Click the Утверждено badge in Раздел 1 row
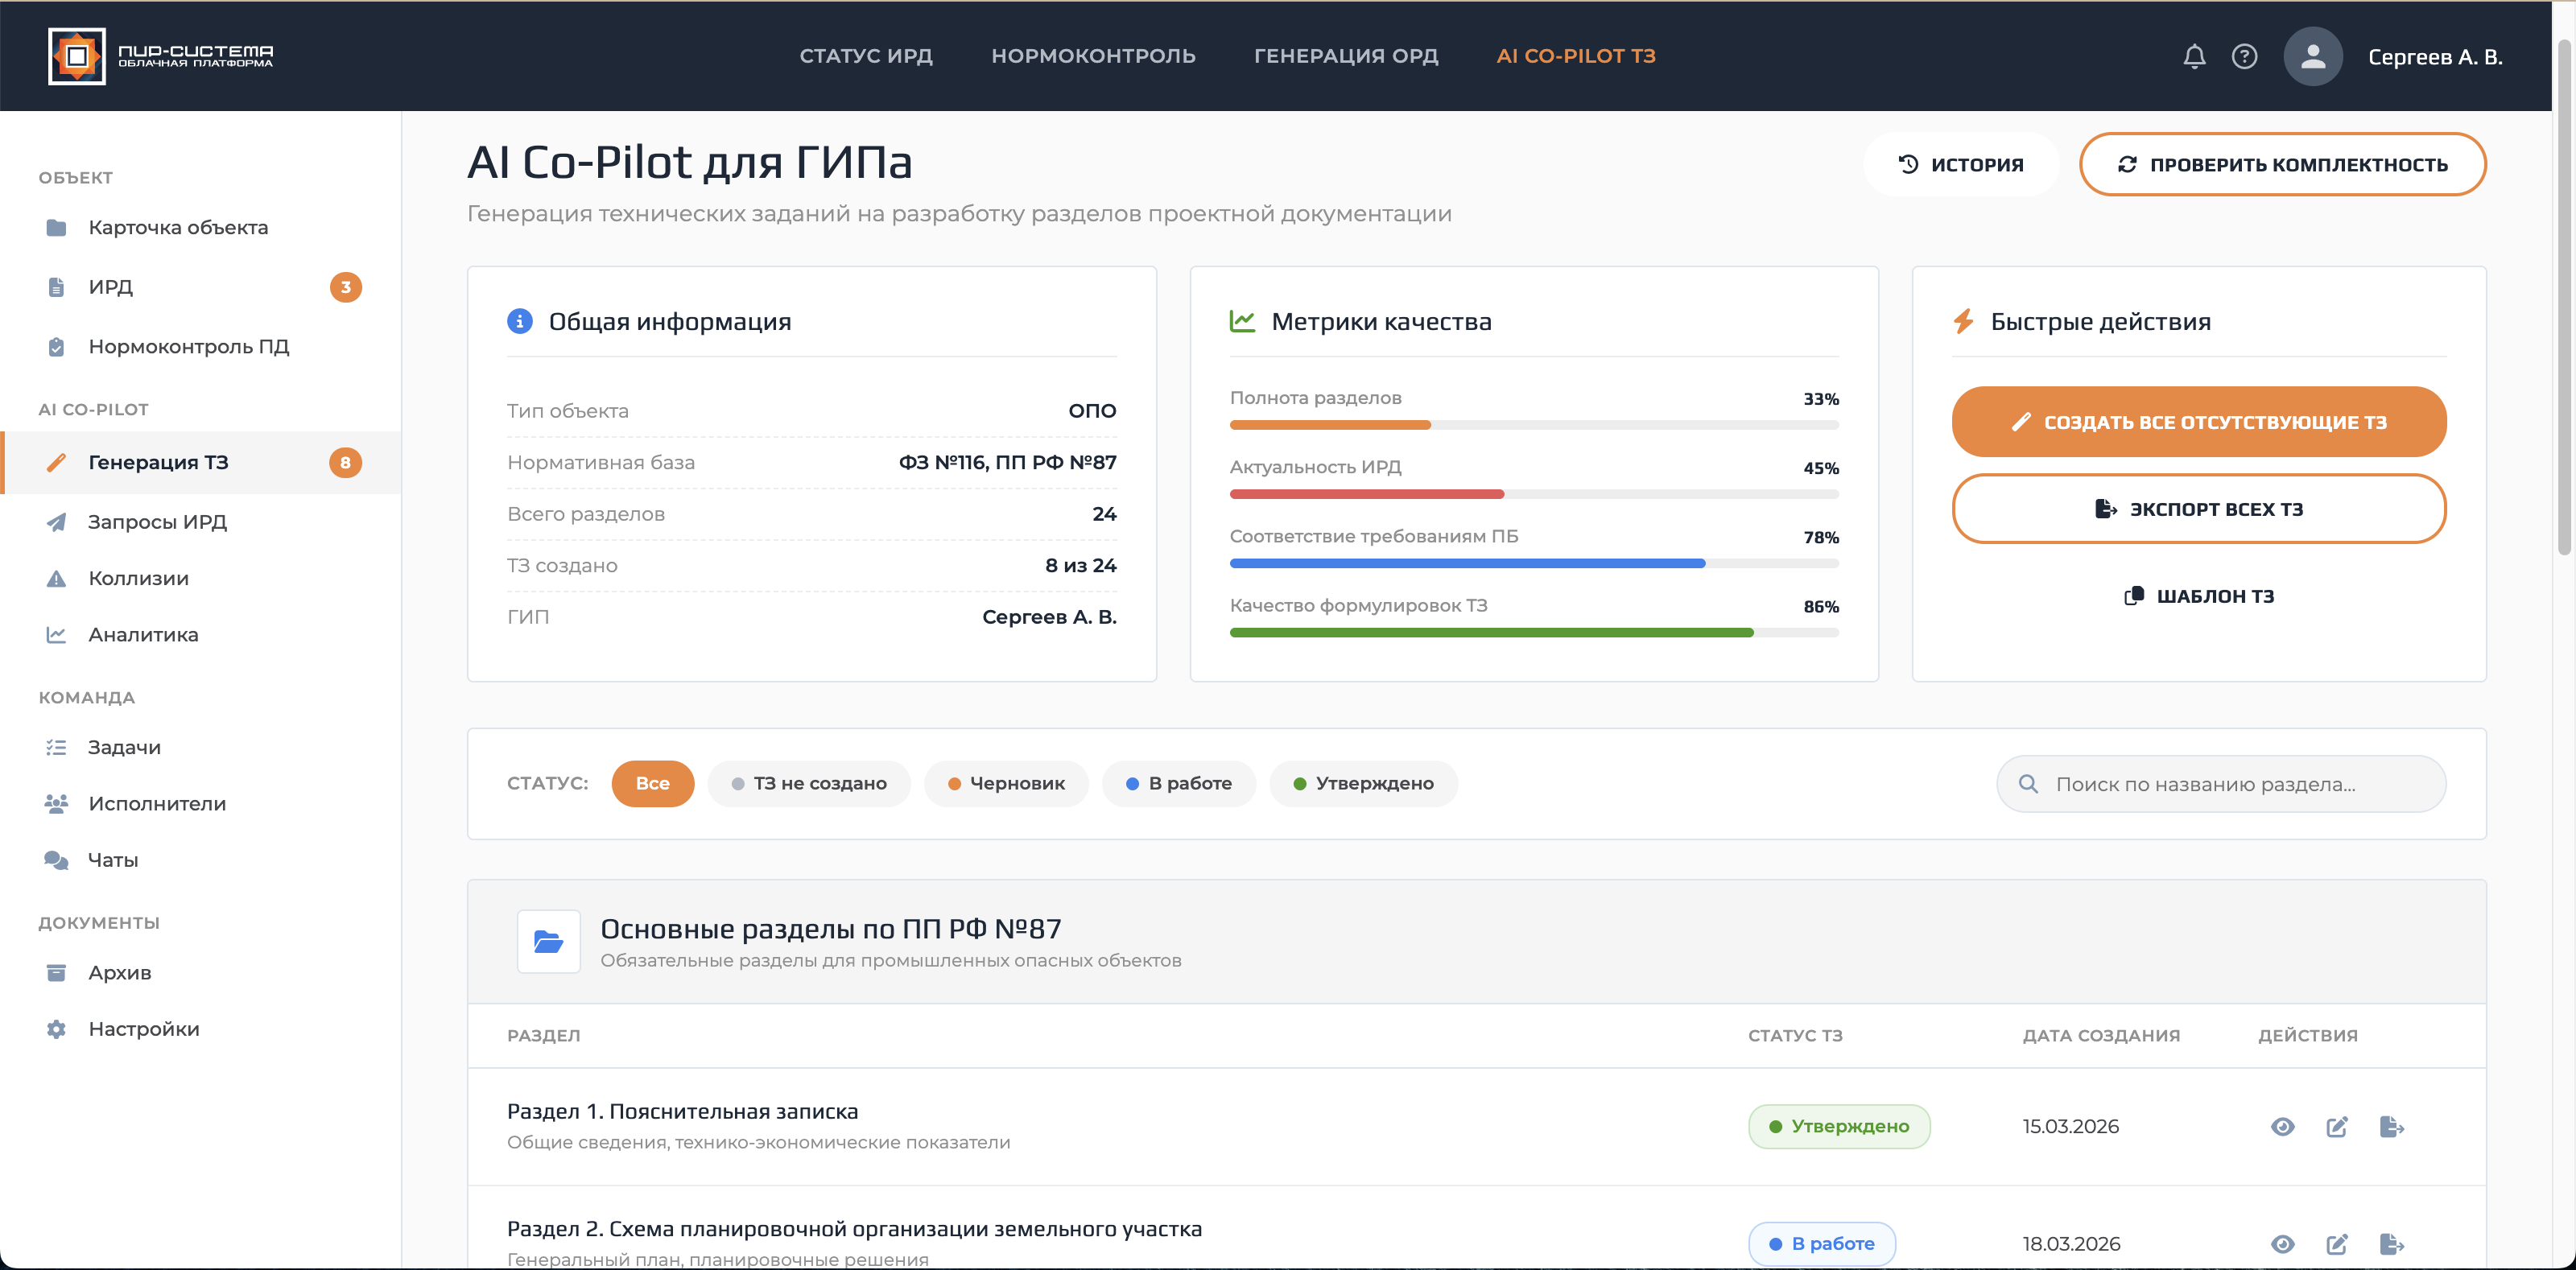 pyautogui.click(x=1838, y=1127)
